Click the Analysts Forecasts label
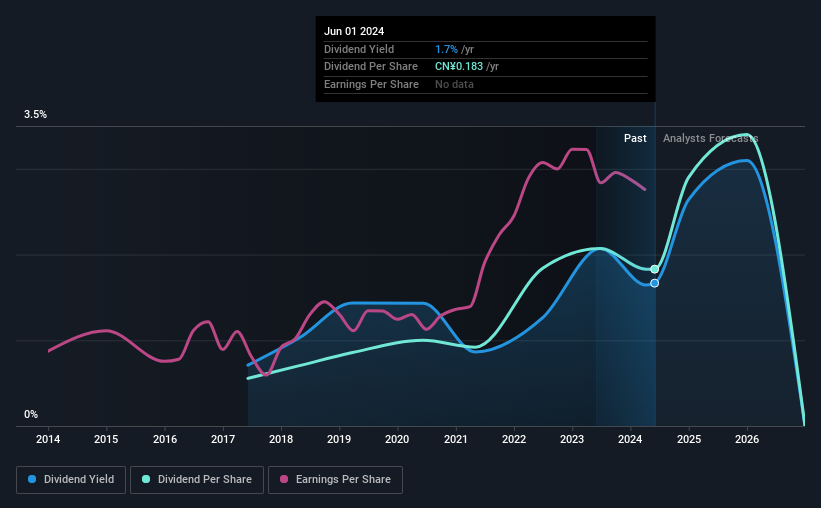Viewport: 821px width, 508px height. pos(711,138)
